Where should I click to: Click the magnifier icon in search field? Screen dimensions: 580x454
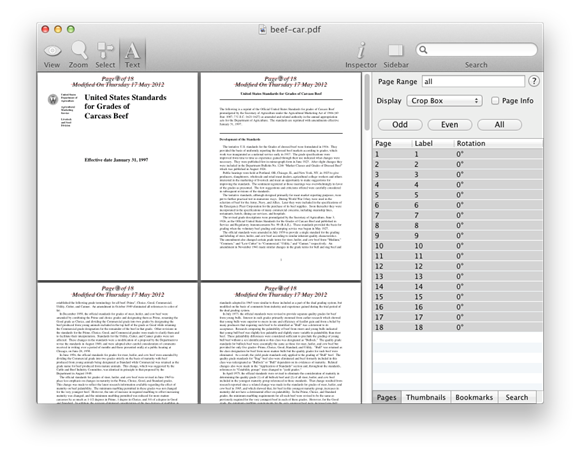point(423,50)
